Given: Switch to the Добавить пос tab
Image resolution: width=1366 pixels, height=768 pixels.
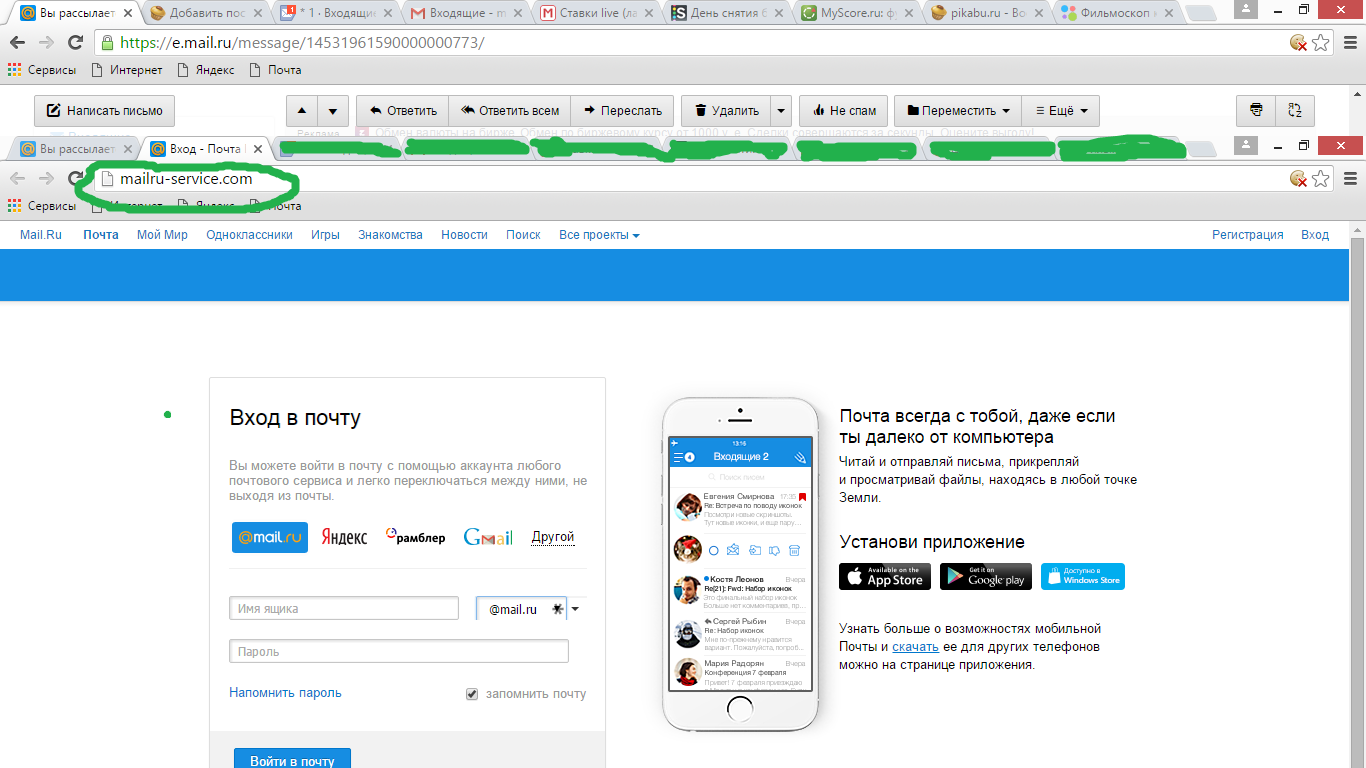Looking at the screenshot, I should [204, 13].
